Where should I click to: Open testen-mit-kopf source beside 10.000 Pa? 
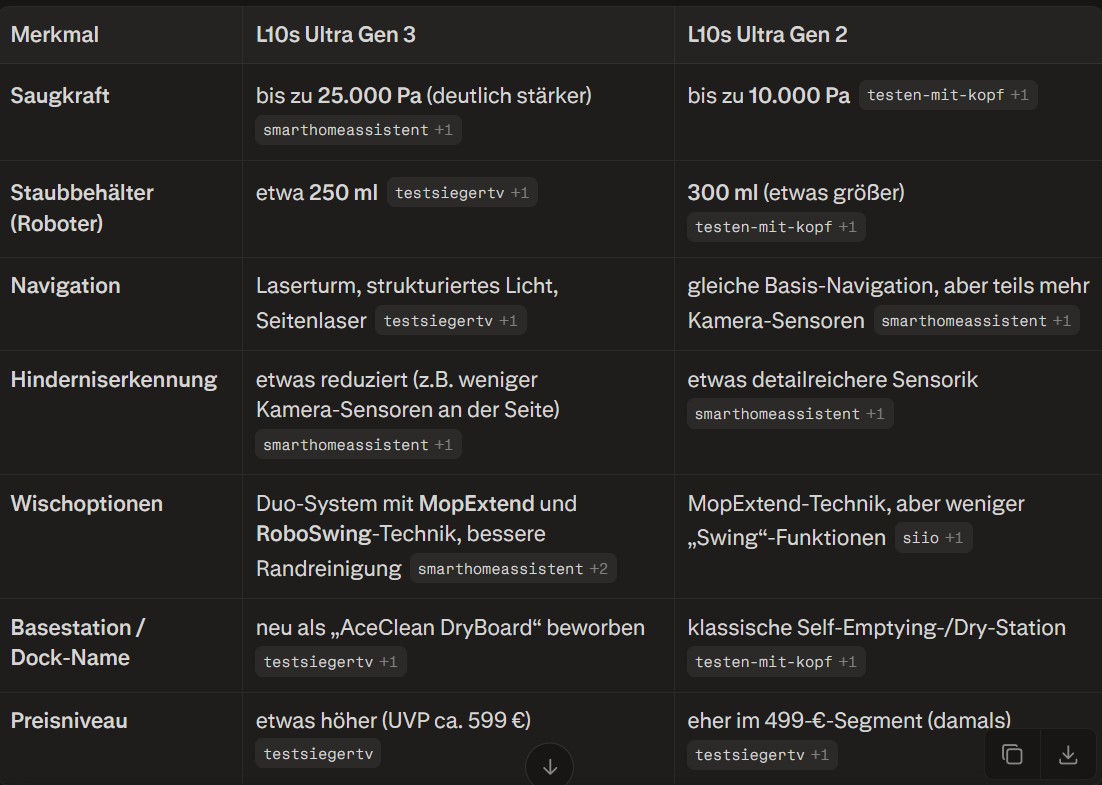(x=947, y=96)
